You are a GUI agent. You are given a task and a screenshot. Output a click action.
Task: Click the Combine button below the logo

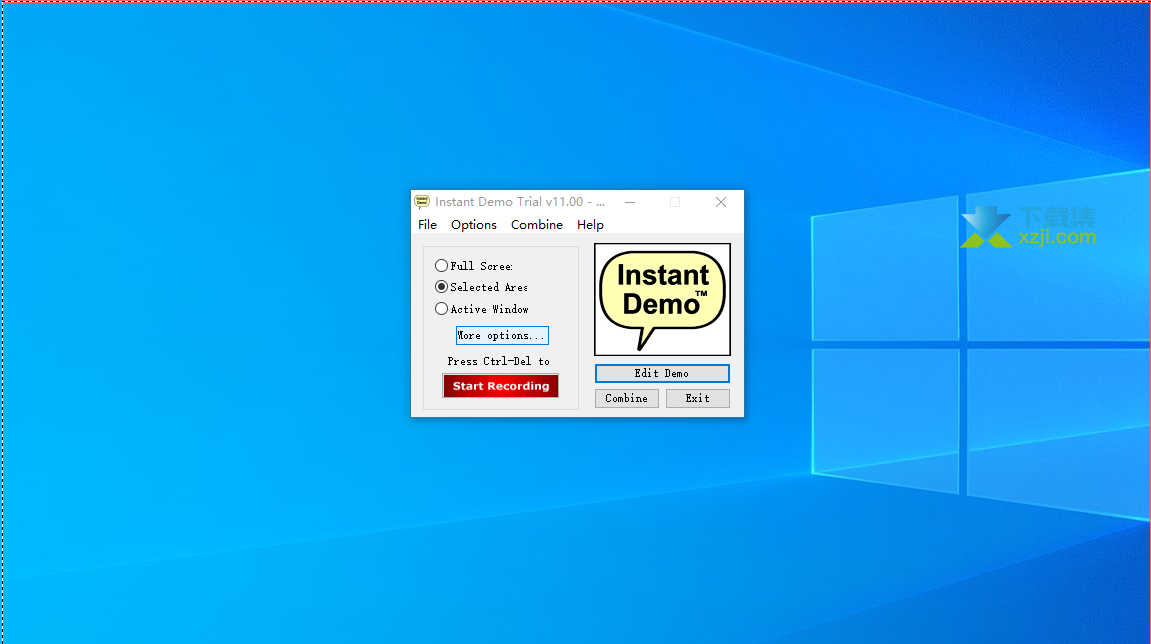point(626,399)
